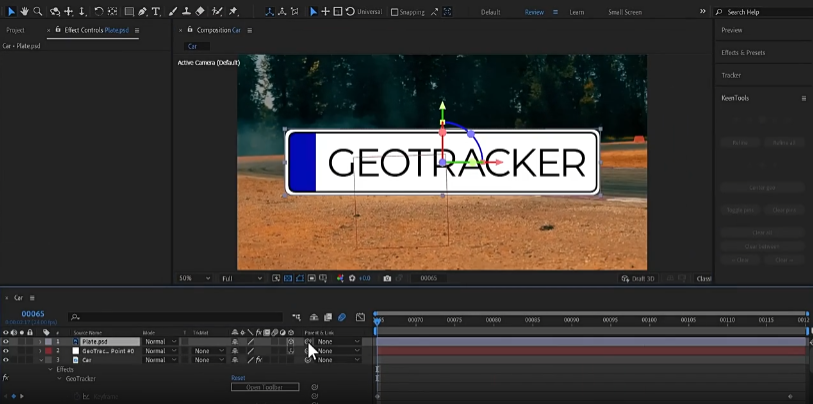Viewport: 813px width, 404px height.
Task: Hide the Car layer eye
Action: click(x=6, y=360)
